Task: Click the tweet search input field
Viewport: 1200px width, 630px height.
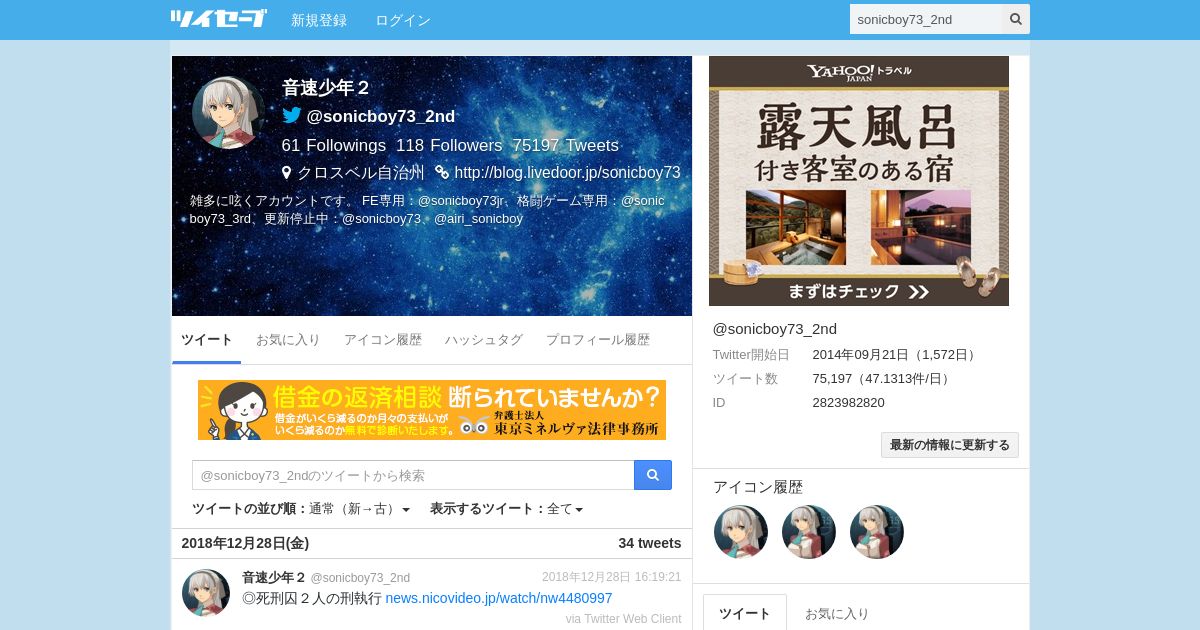Action: click(413, 475)
